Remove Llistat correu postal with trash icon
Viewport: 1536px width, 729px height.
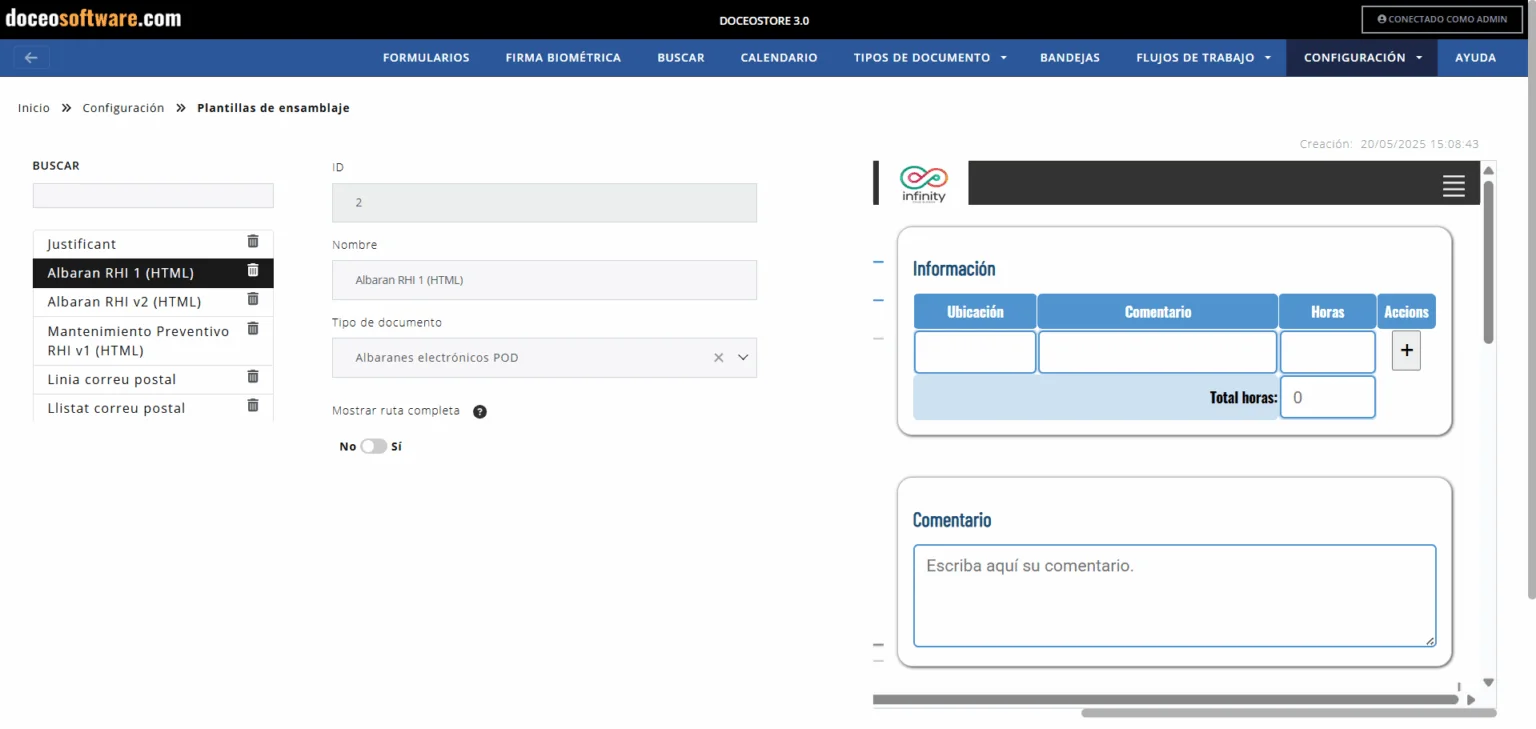[x=253, y=406]
